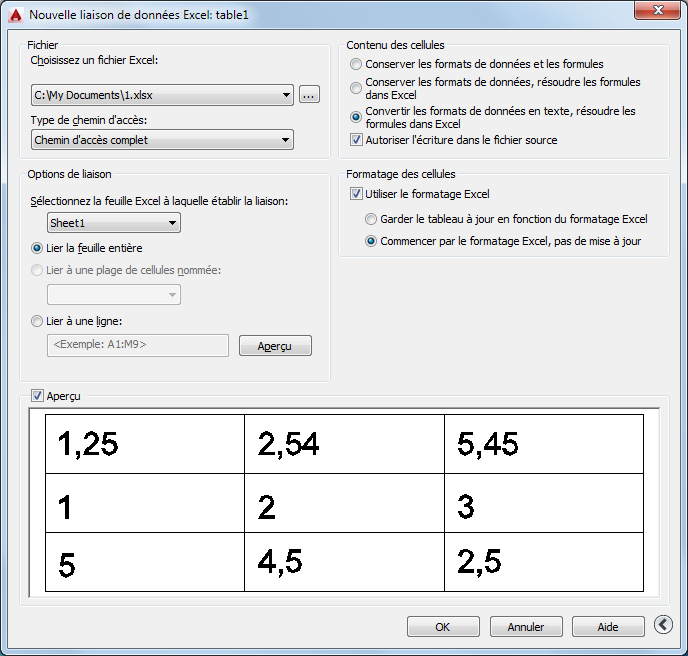The height and width of the screenshot is (656, 688).
Task: Click the 'Formatage des cellules' group title
Action: (x=401, y=174)
